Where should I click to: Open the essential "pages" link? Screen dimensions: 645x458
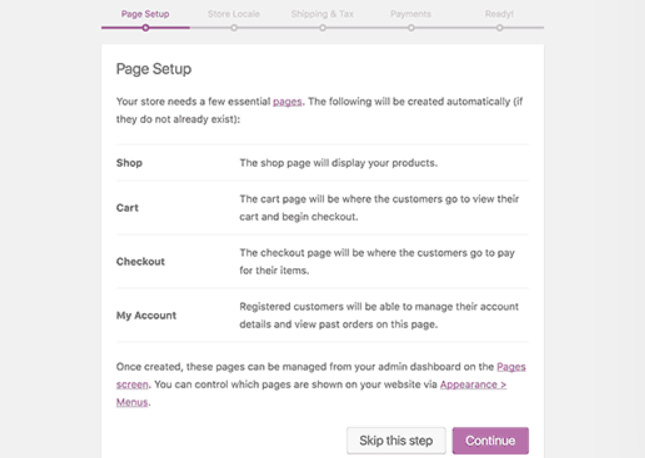[x=287, y=101]
